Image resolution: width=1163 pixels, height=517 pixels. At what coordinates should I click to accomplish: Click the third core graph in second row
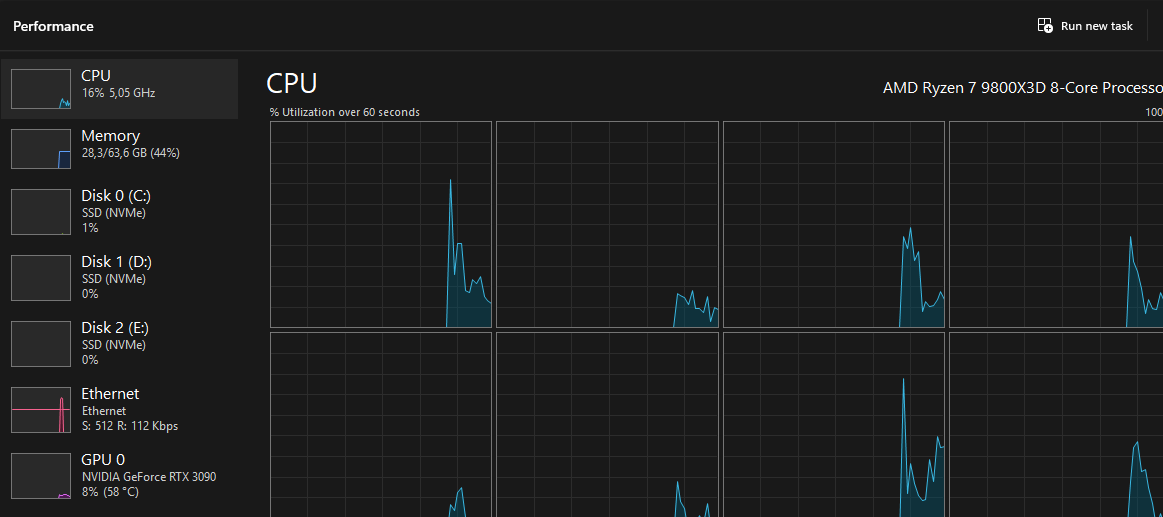pyautogui.click(x=834, y=425)
